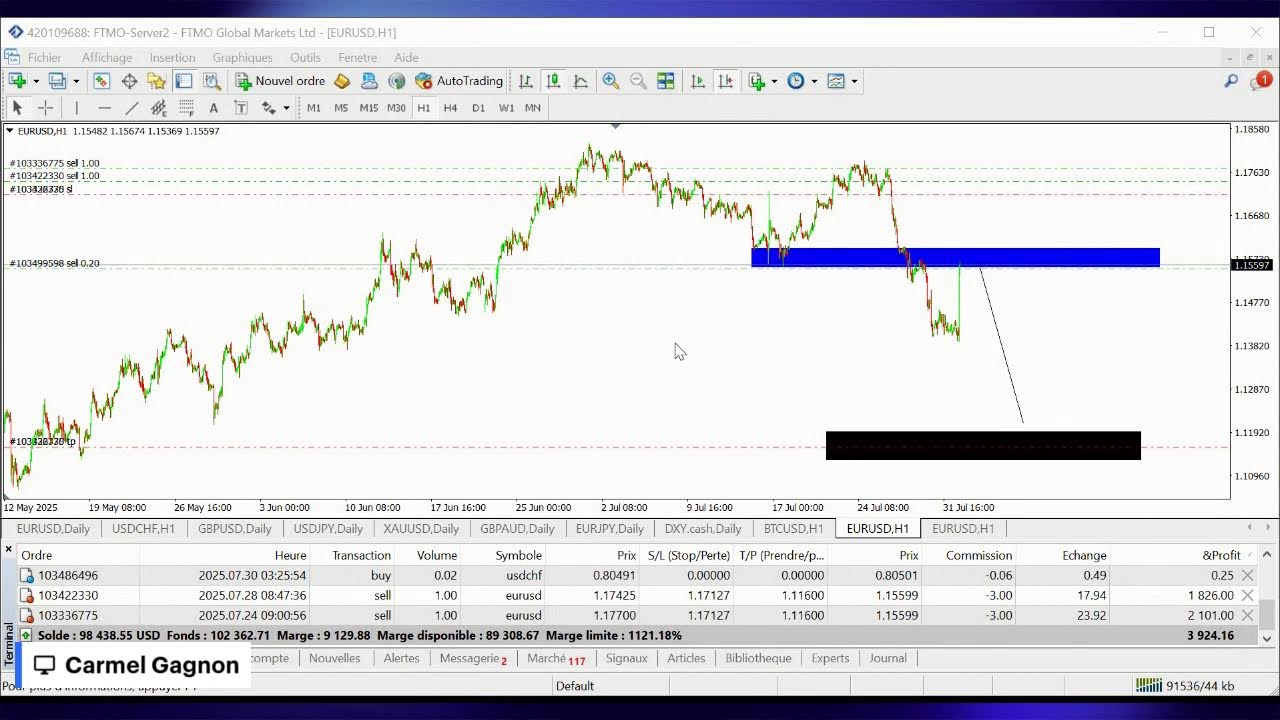Viewport: 1280px width, 720px height.
Task: Toggle the Terminal panel icon
Action: click(x=184, y=81)
